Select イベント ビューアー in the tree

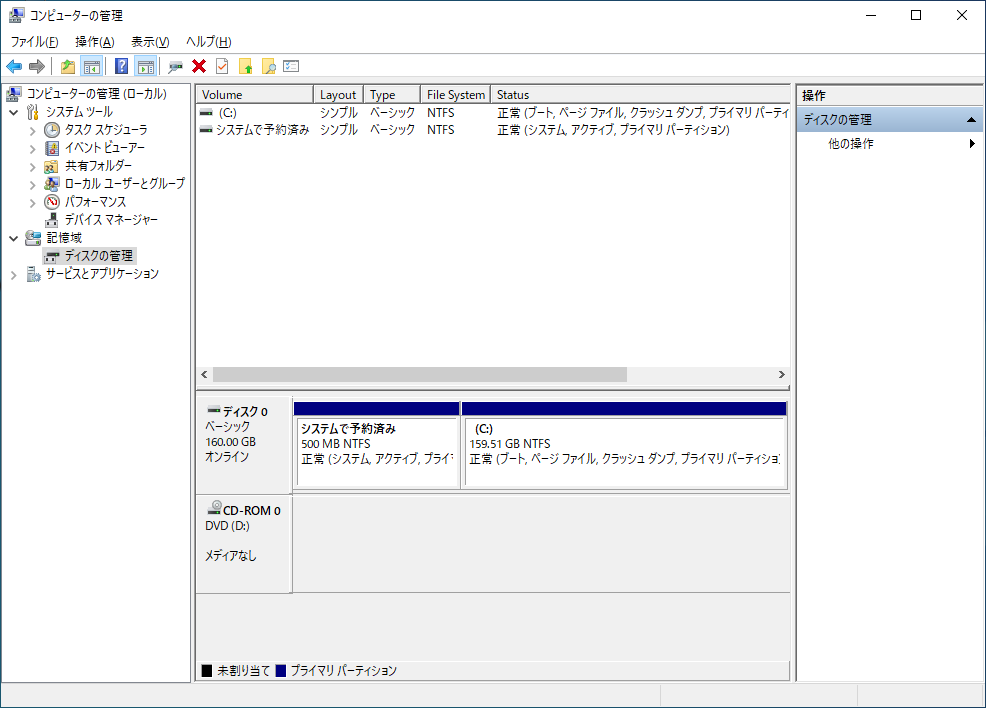[104, 148]
